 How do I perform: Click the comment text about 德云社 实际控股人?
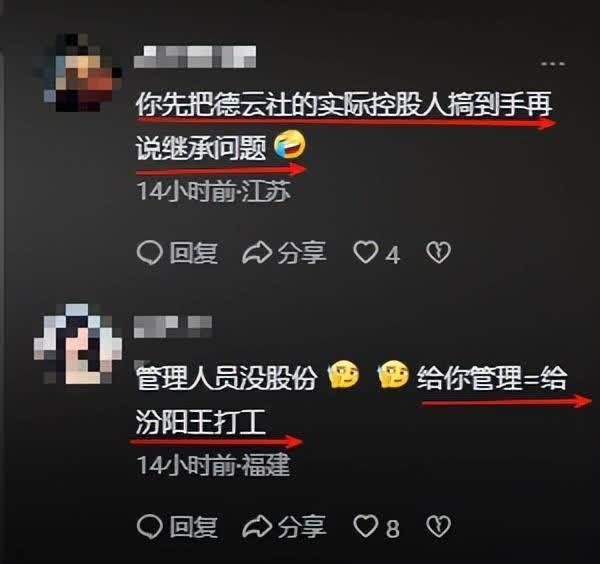coord(344,126)
